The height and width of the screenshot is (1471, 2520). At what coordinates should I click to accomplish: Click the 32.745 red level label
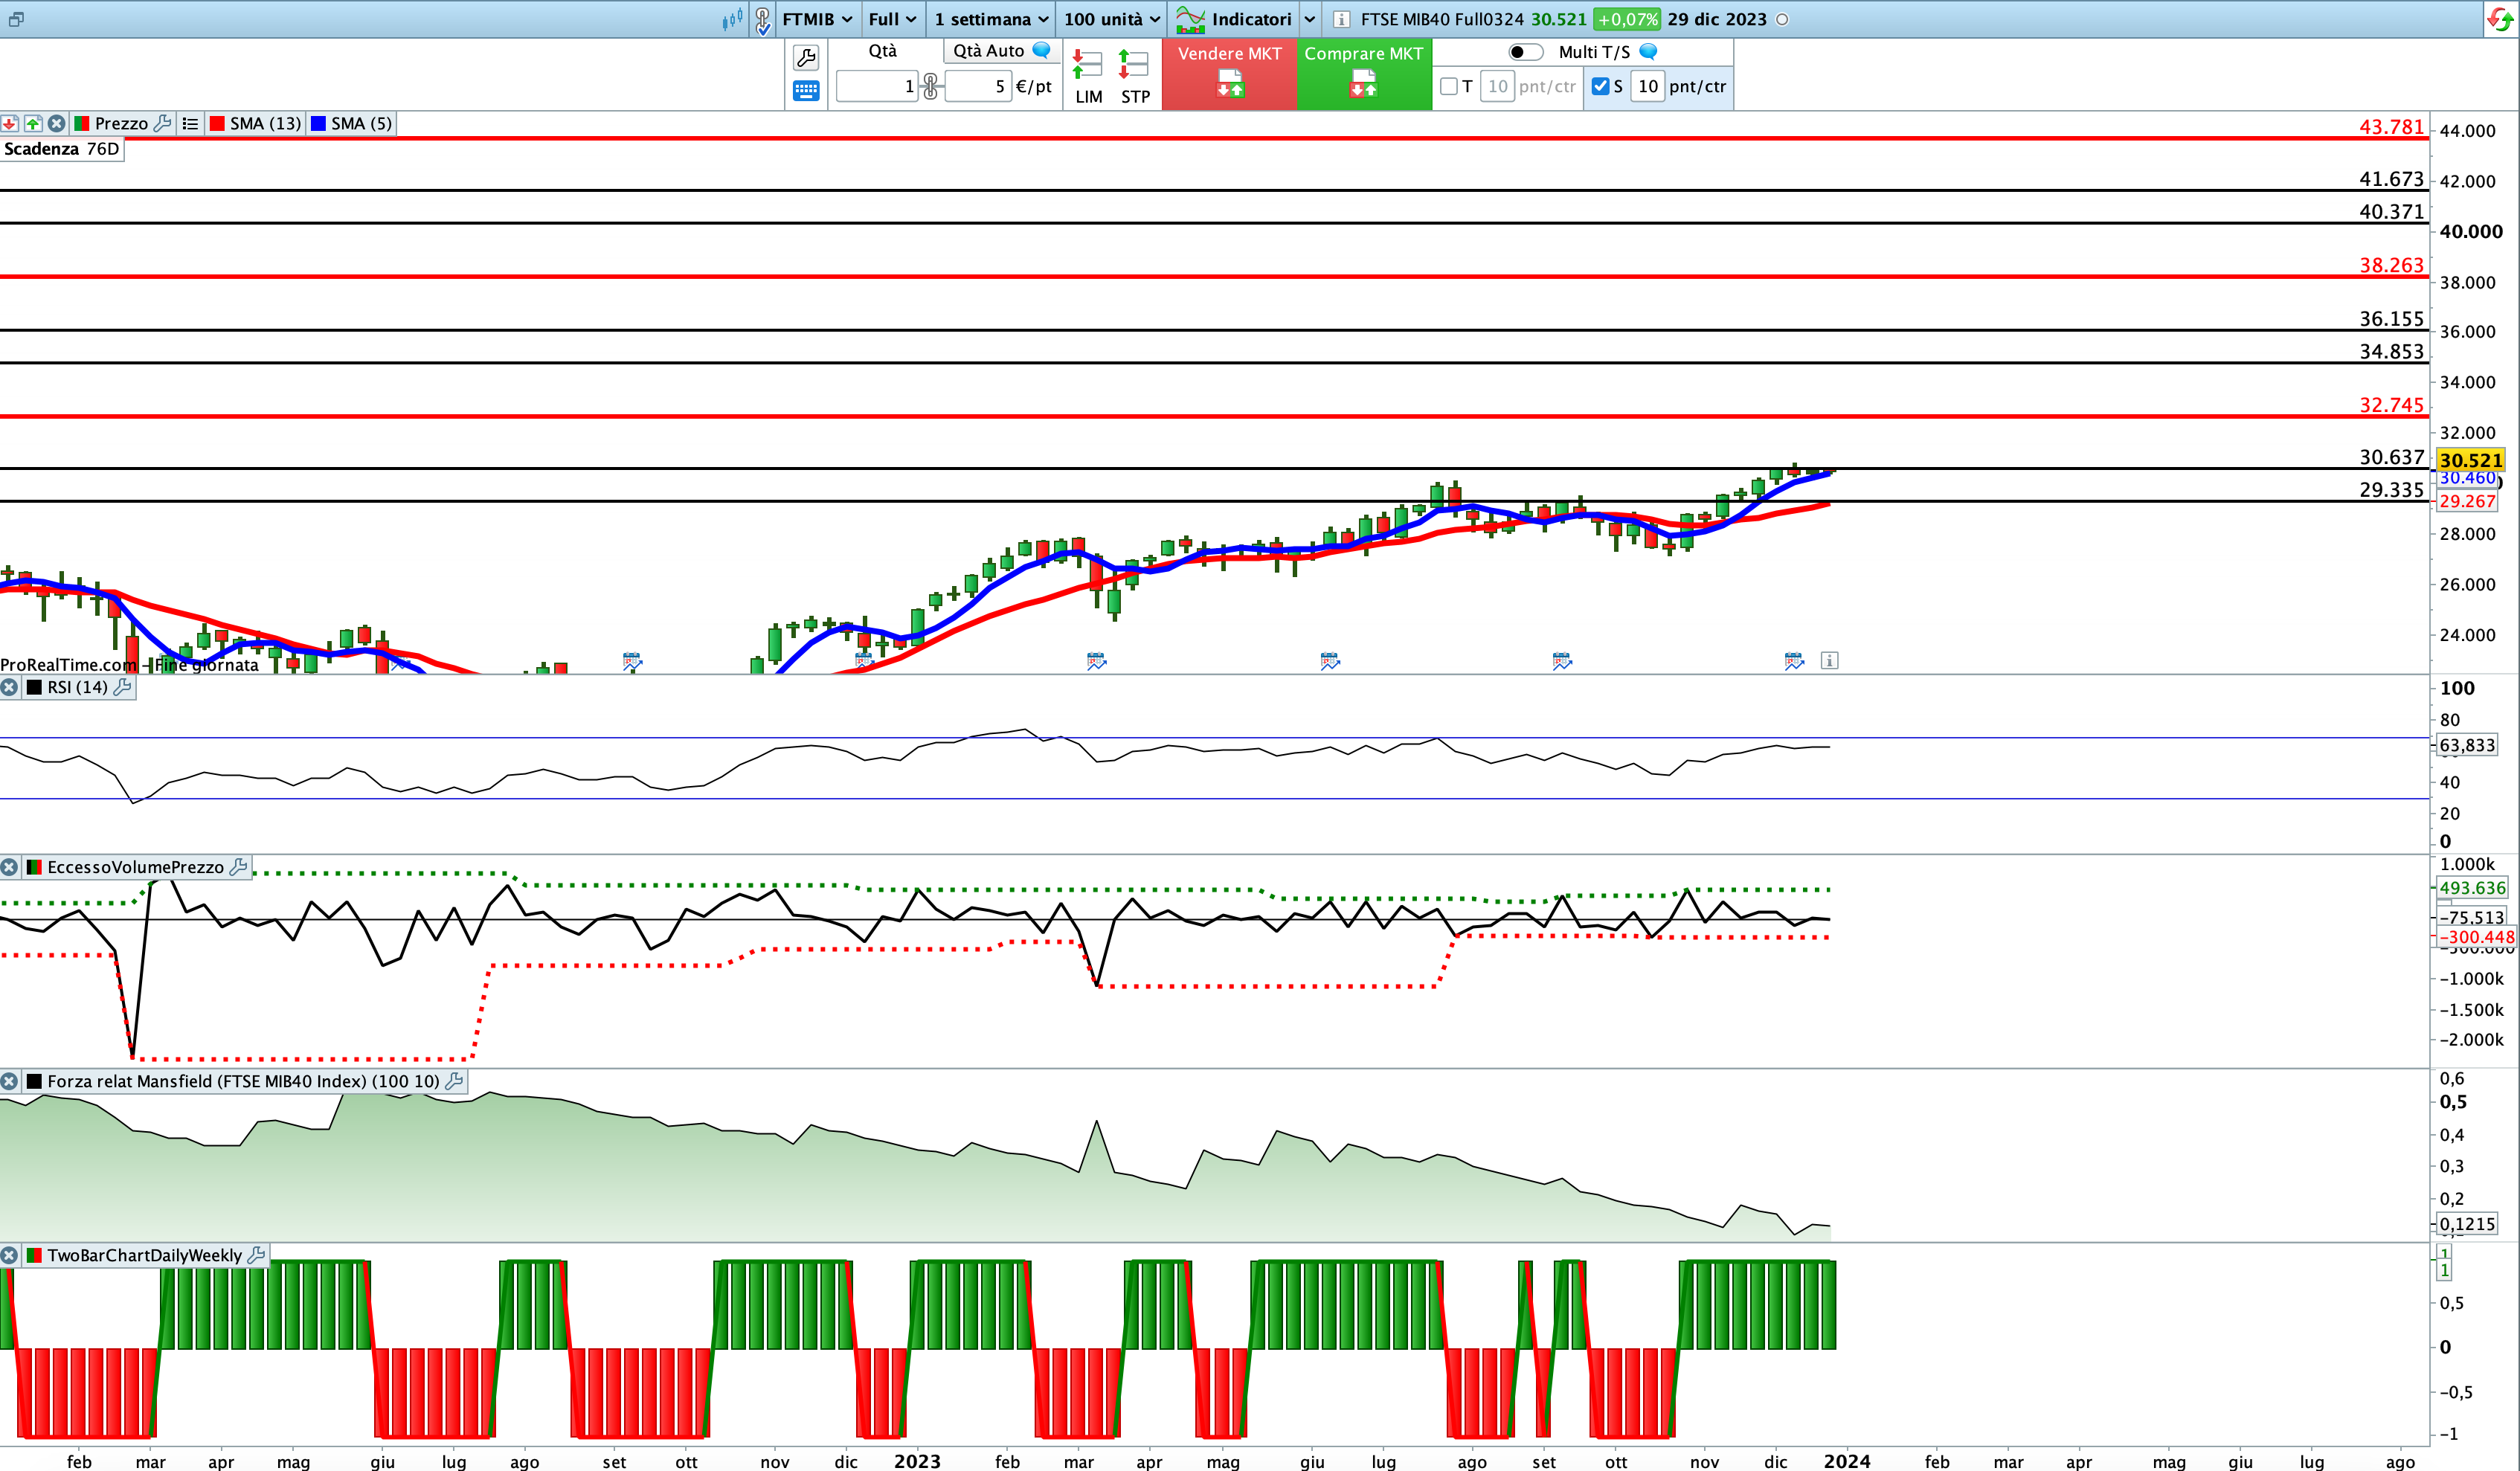pyautogui.click(x=2391, y=405)
